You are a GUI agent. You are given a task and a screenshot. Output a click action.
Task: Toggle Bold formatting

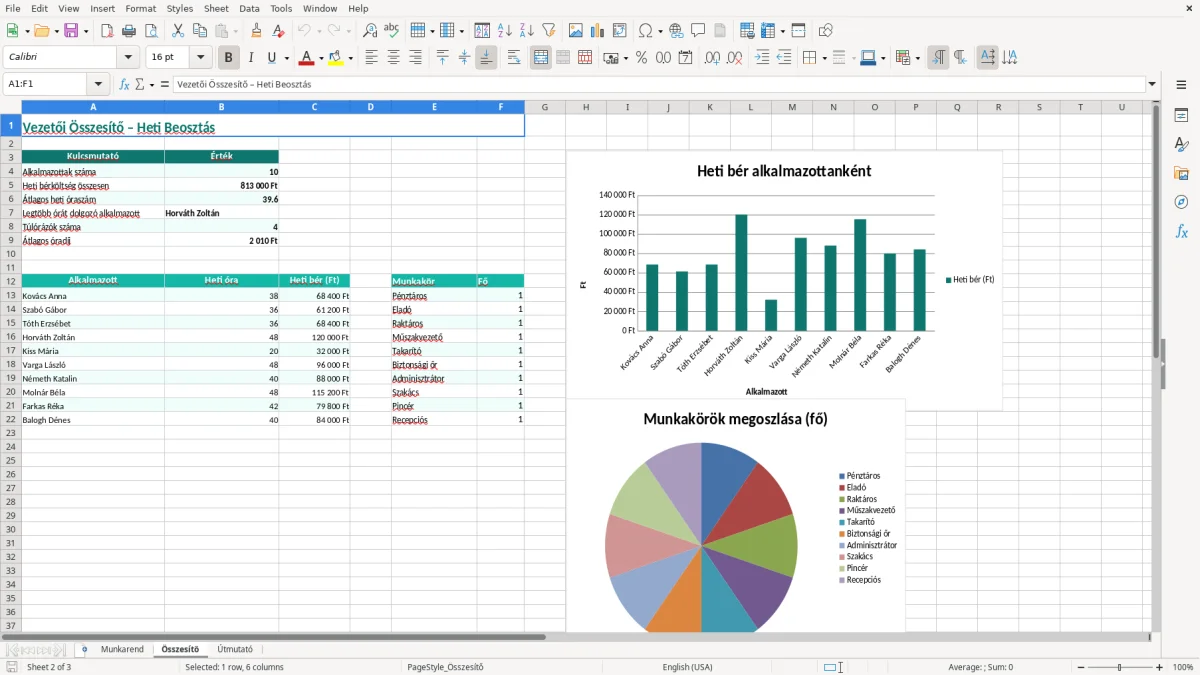click(x=229, y=58)
